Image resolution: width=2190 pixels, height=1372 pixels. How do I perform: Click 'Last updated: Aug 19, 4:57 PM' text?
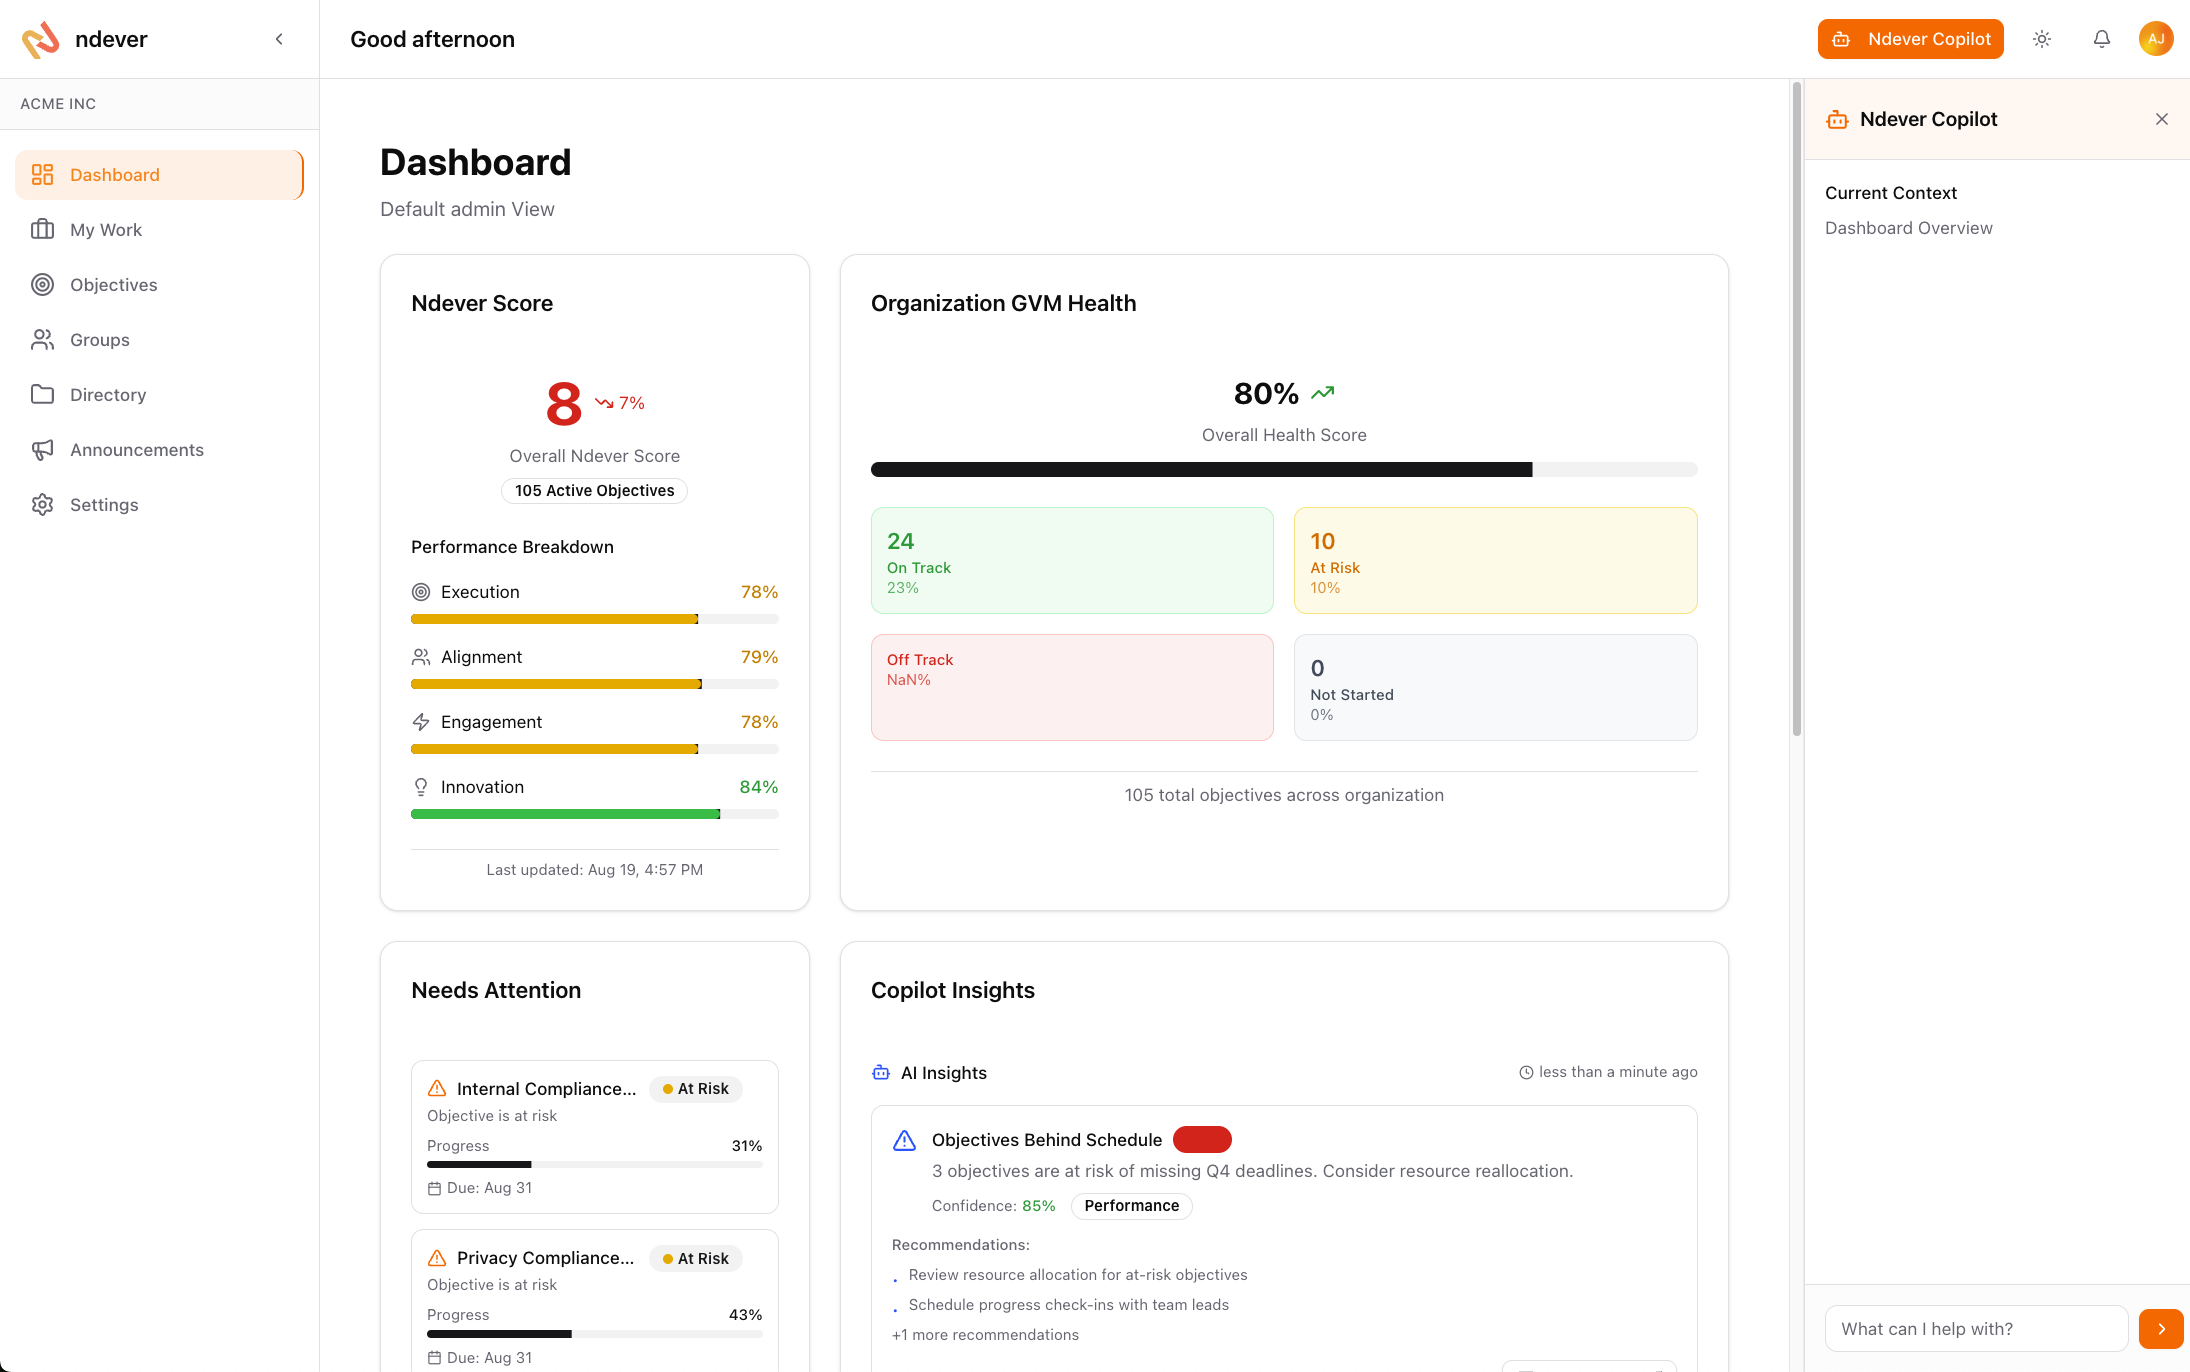[x=595, y=870]
